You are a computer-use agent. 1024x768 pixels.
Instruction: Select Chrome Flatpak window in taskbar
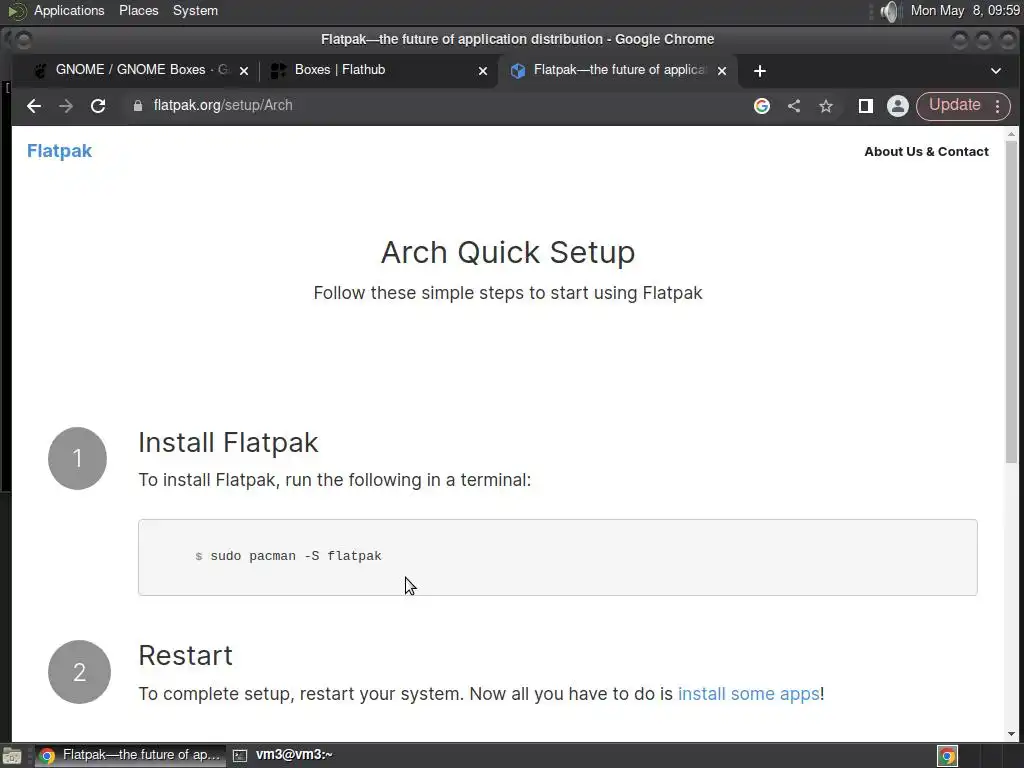pyautogui.click(x=130, y=755)
